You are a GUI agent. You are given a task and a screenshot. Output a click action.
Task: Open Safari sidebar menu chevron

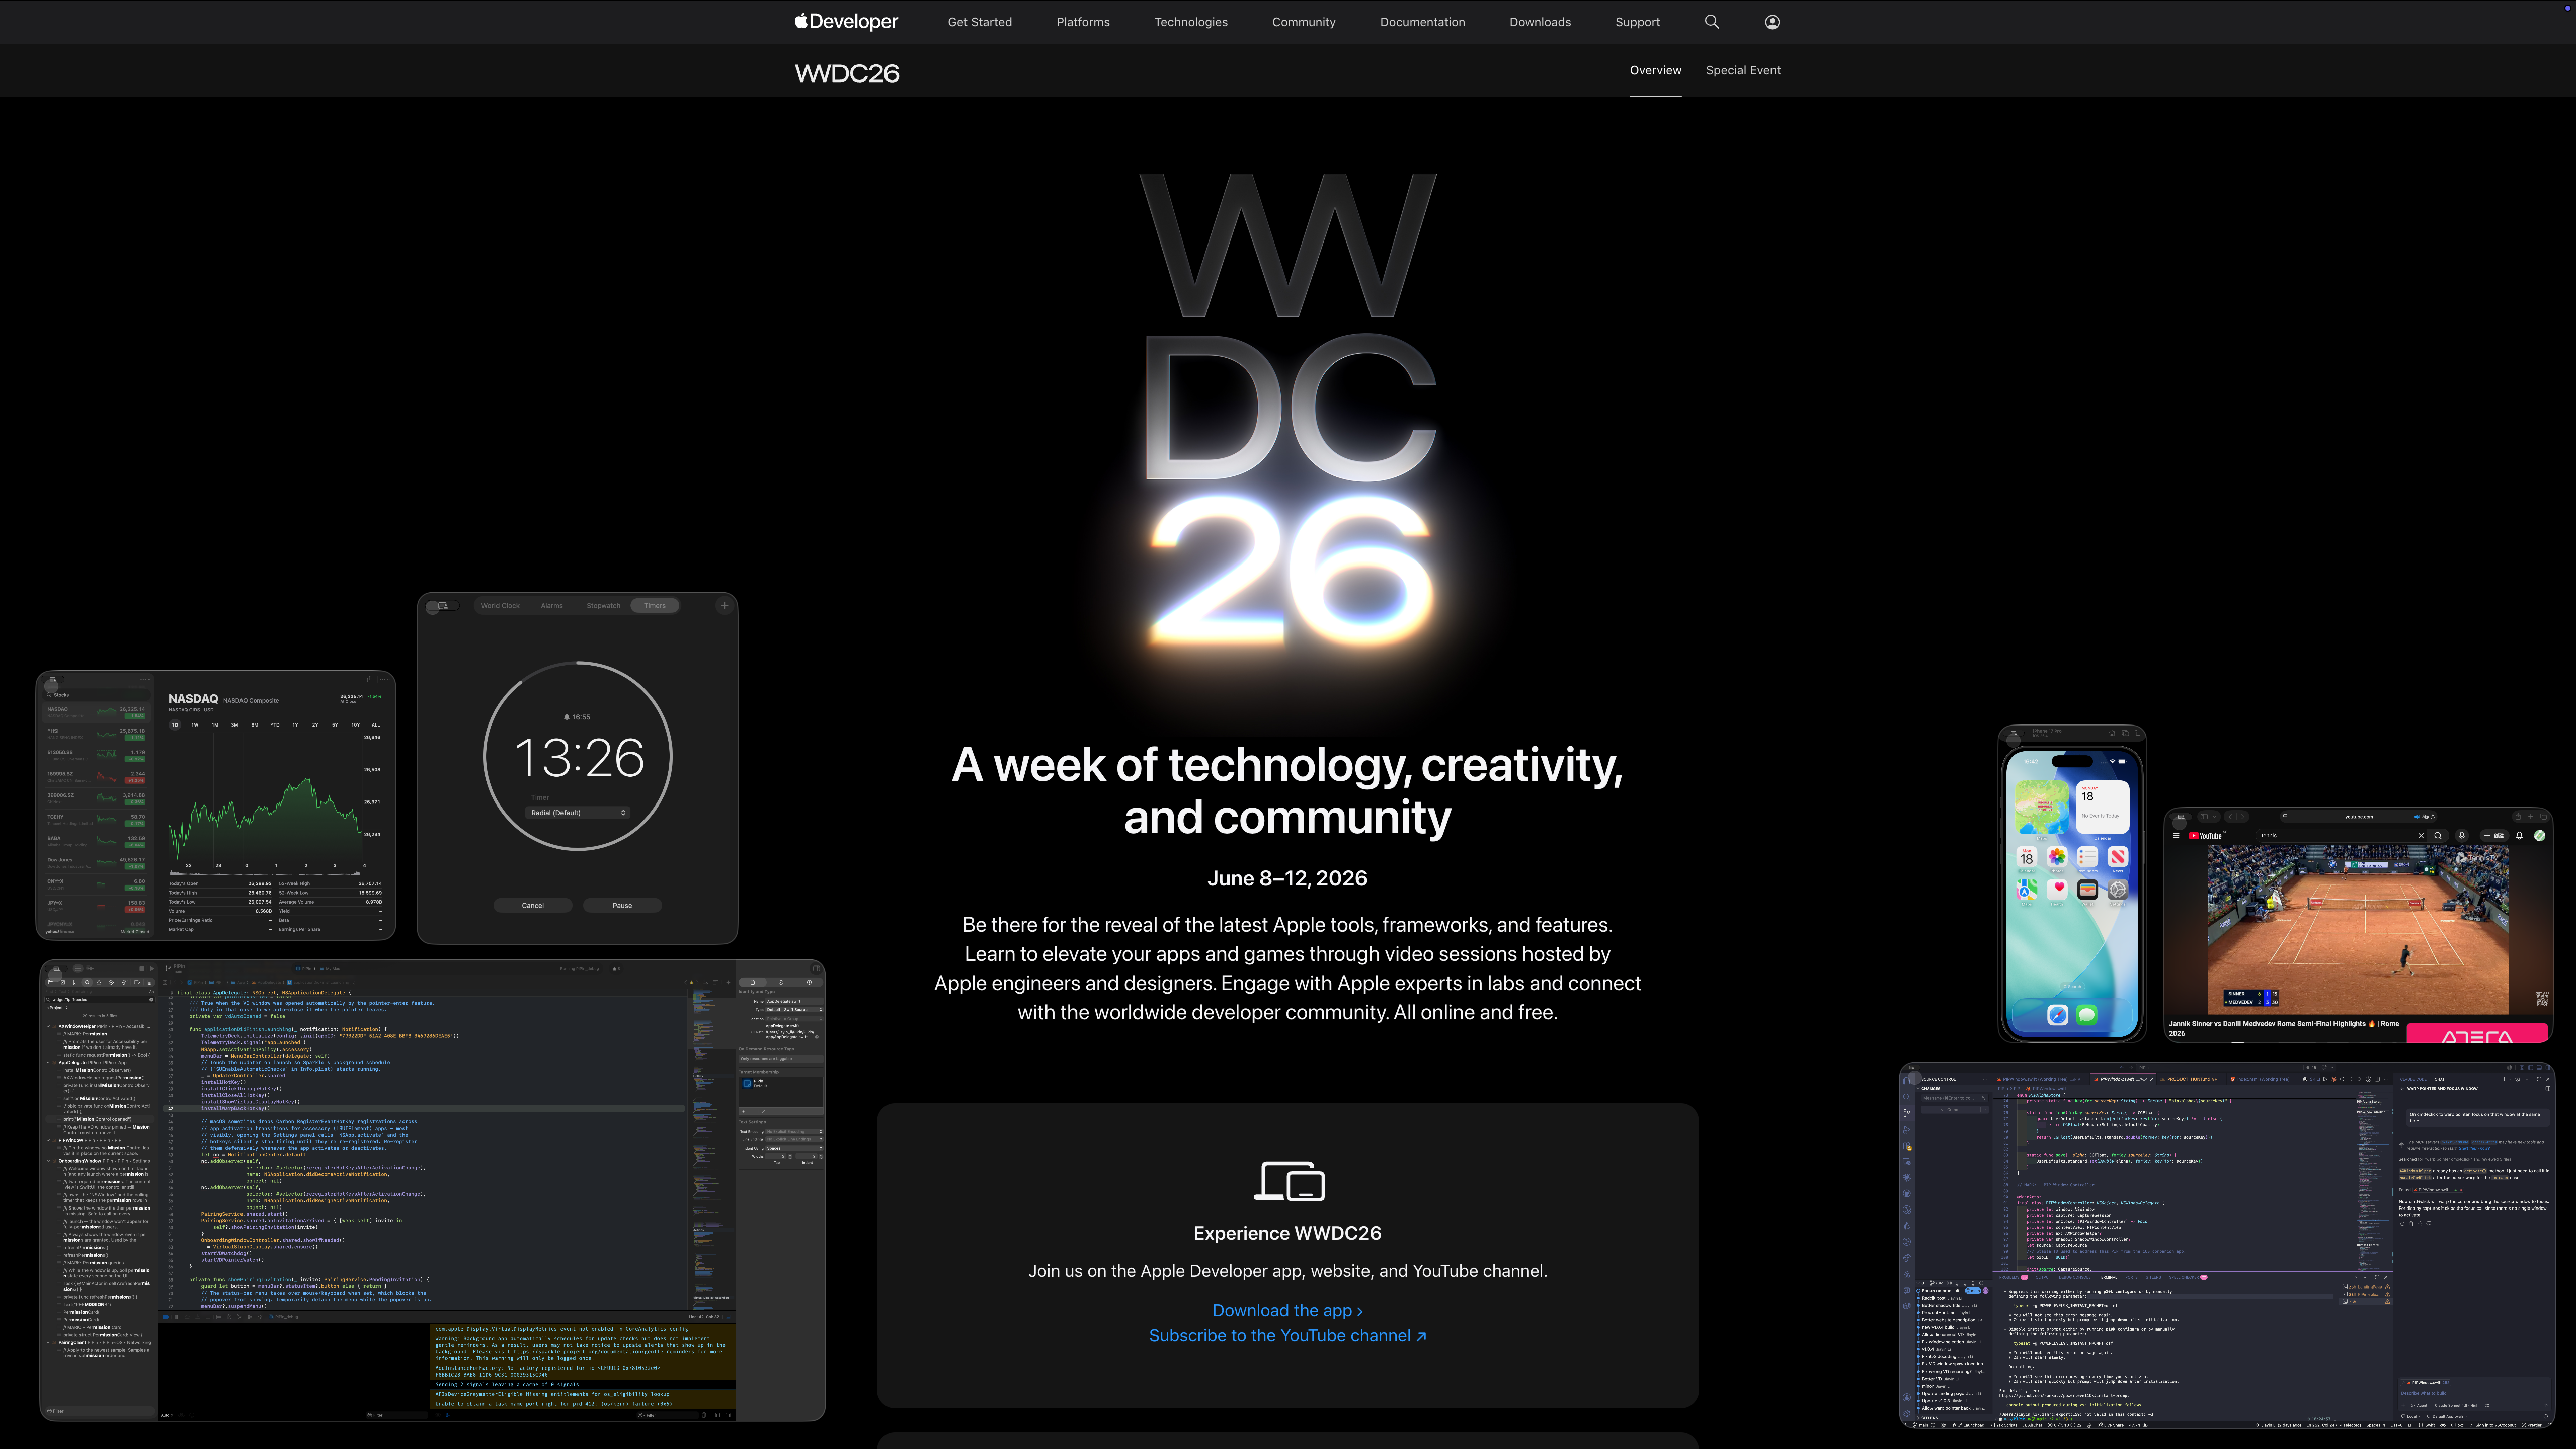(x=2214, y=817)
